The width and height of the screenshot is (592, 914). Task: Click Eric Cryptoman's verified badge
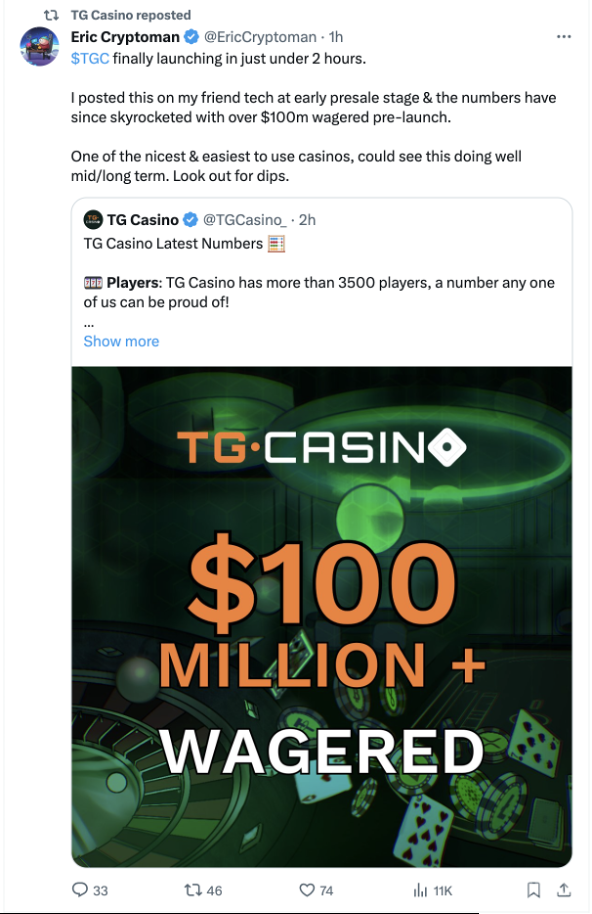click(x=191, y=37)
